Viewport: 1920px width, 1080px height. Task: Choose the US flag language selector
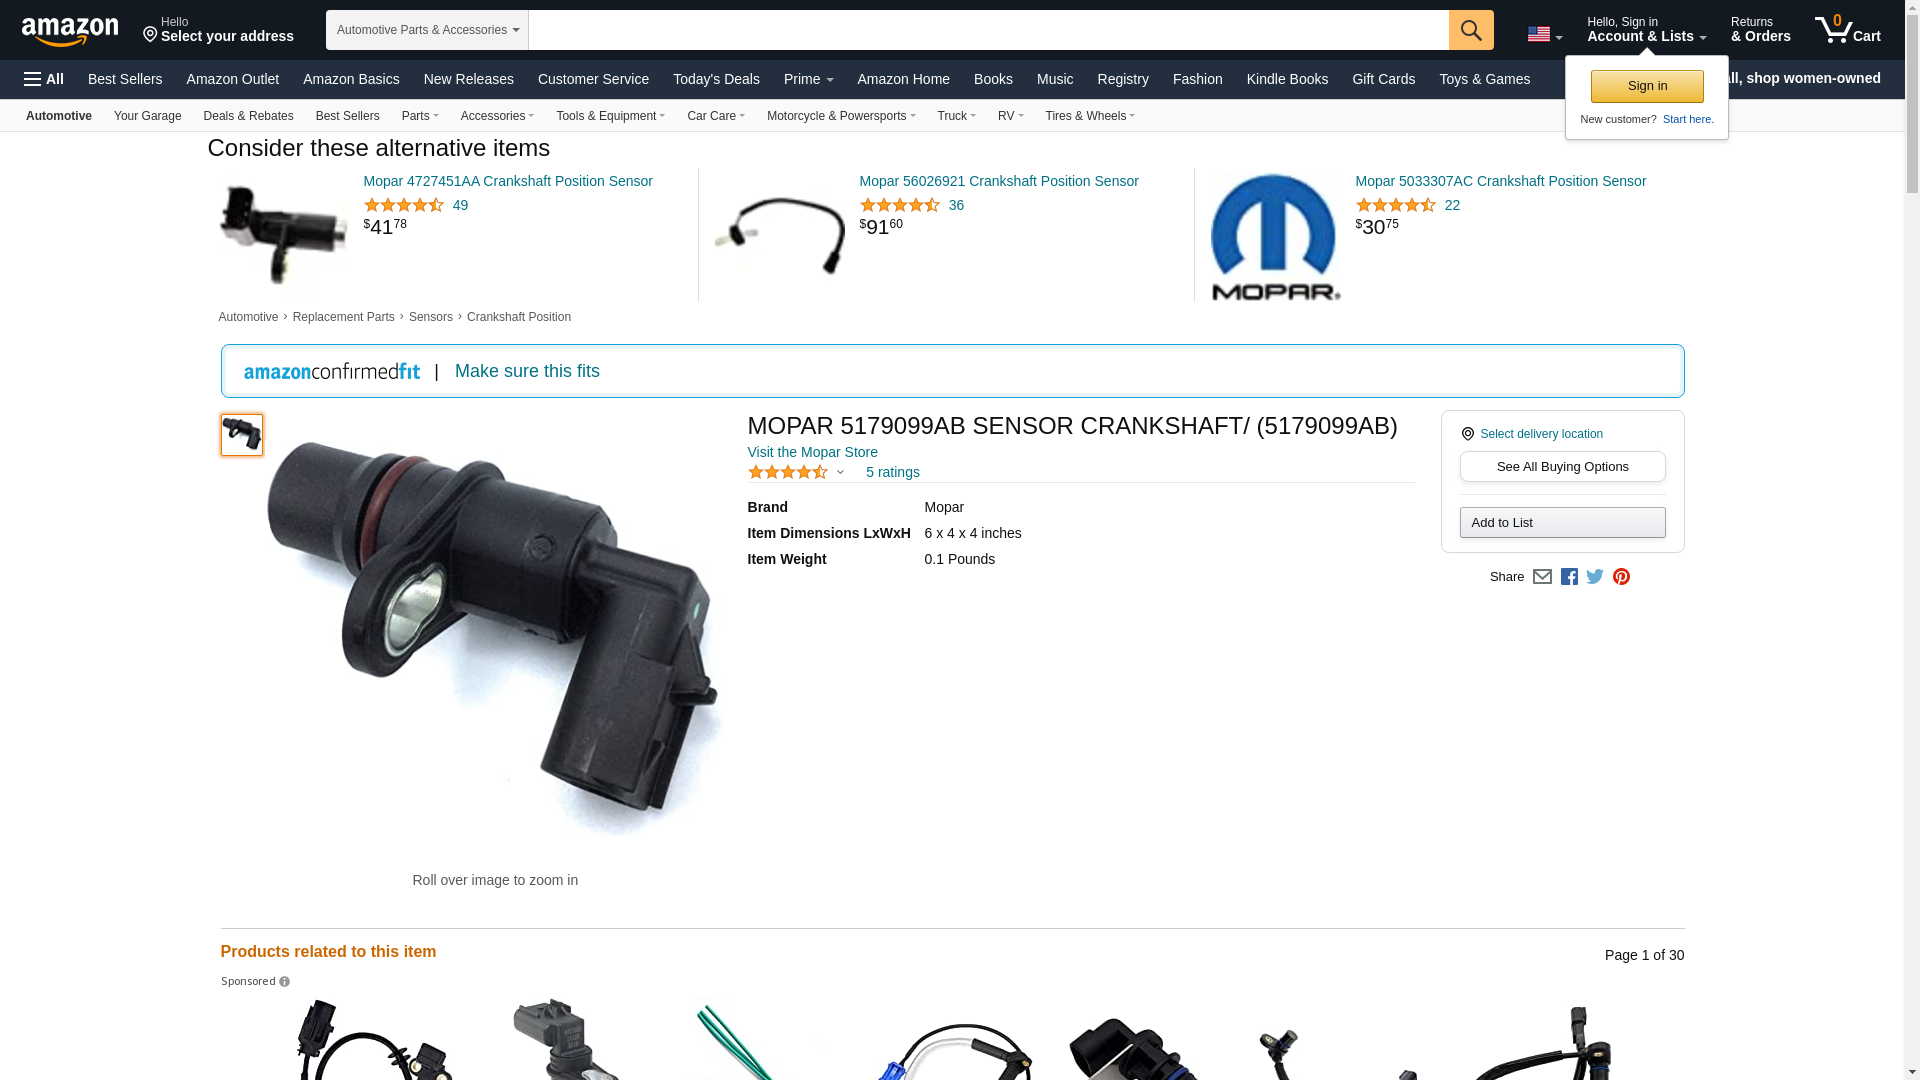click(1544, 34)
